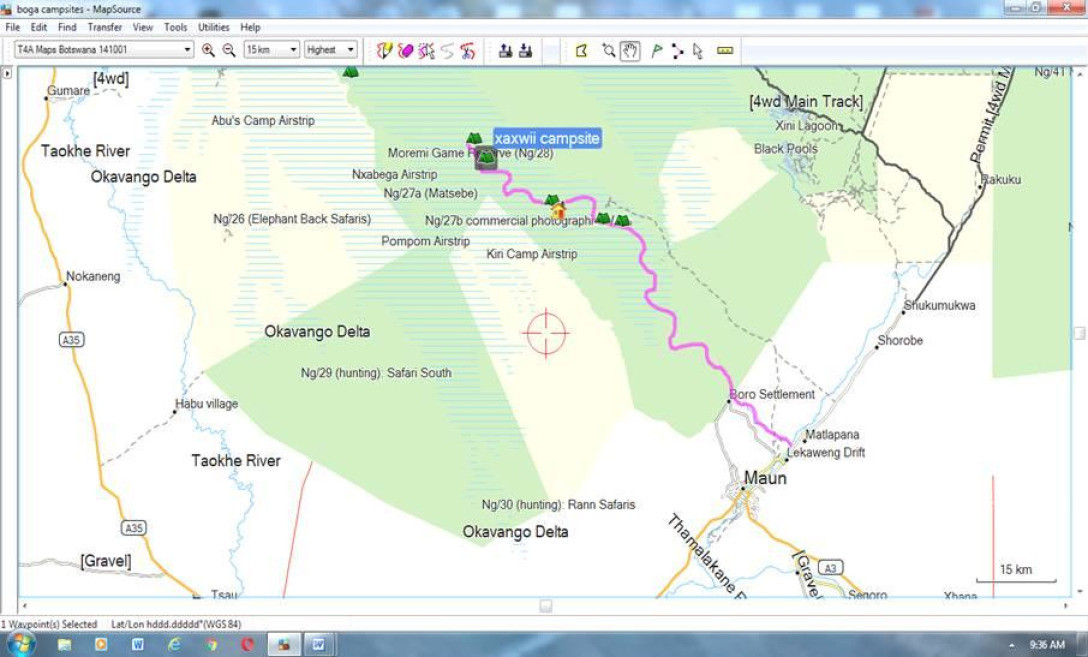Click the maps toolbar icon left of waypoints
This screenshot has width=1088, height=657.
(x=384, y=50)
